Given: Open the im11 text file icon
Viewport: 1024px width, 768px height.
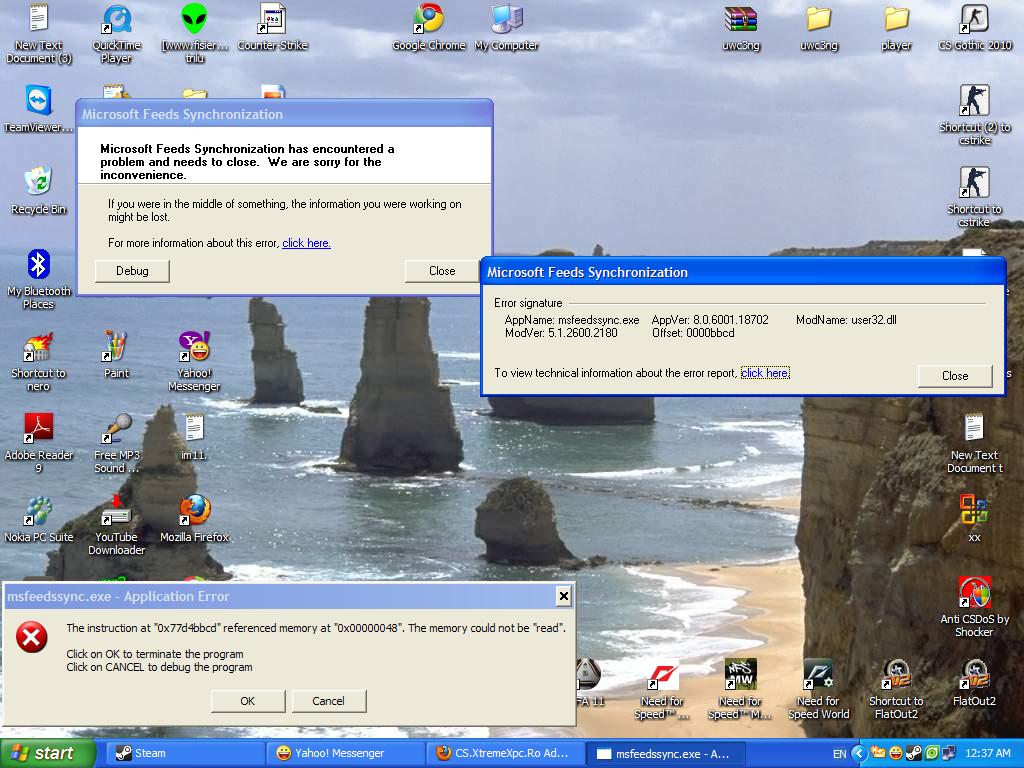Looking at the screenshot, I should [194, 436].
